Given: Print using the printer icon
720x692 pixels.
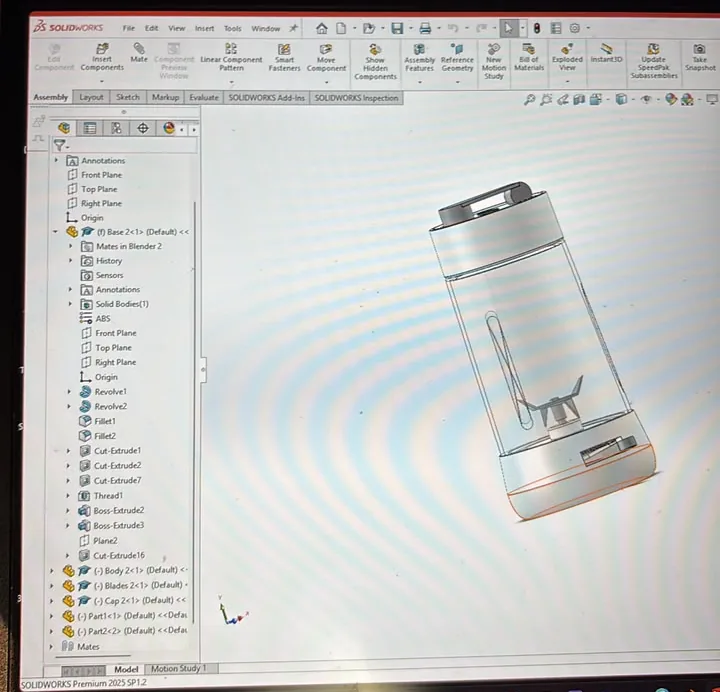Looking at the screenshot, I should tap(425, 28).
